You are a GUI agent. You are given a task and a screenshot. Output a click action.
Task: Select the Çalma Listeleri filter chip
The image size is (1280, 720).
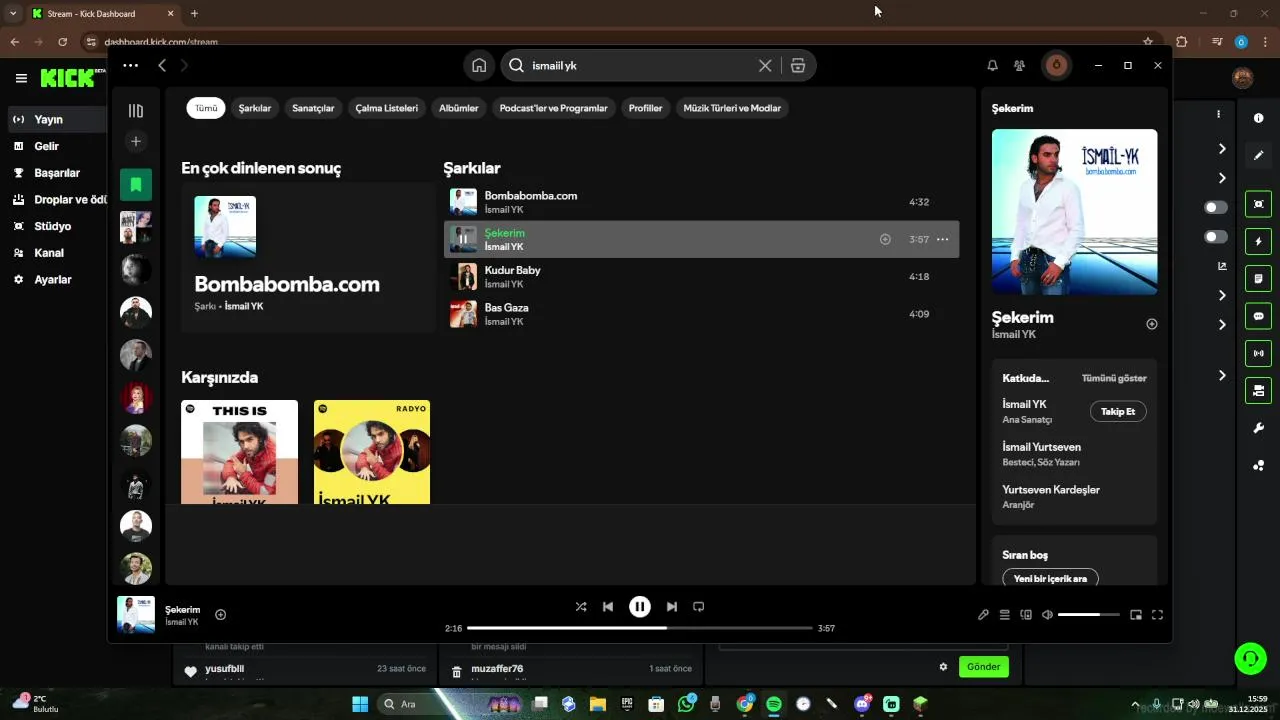[387, 108]
